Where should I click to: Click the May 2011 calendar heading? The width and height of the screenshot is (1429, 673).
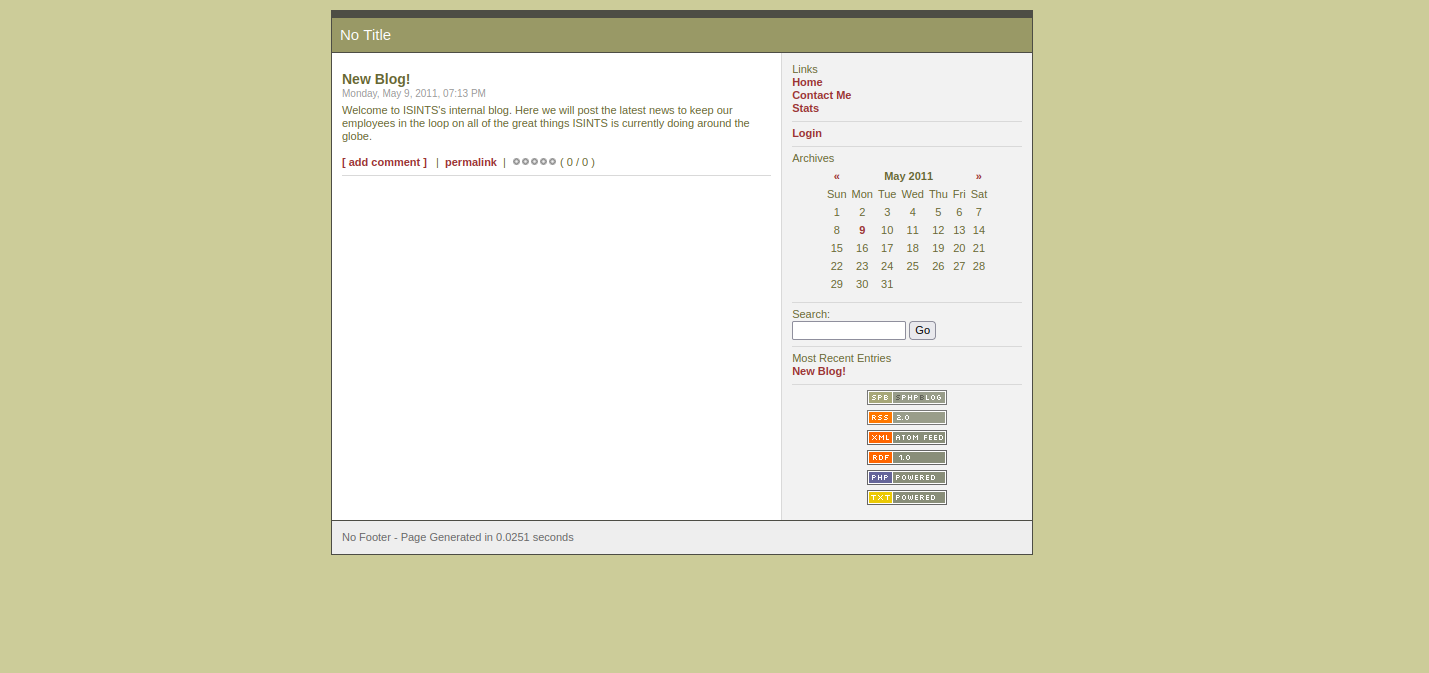[908, 176]
